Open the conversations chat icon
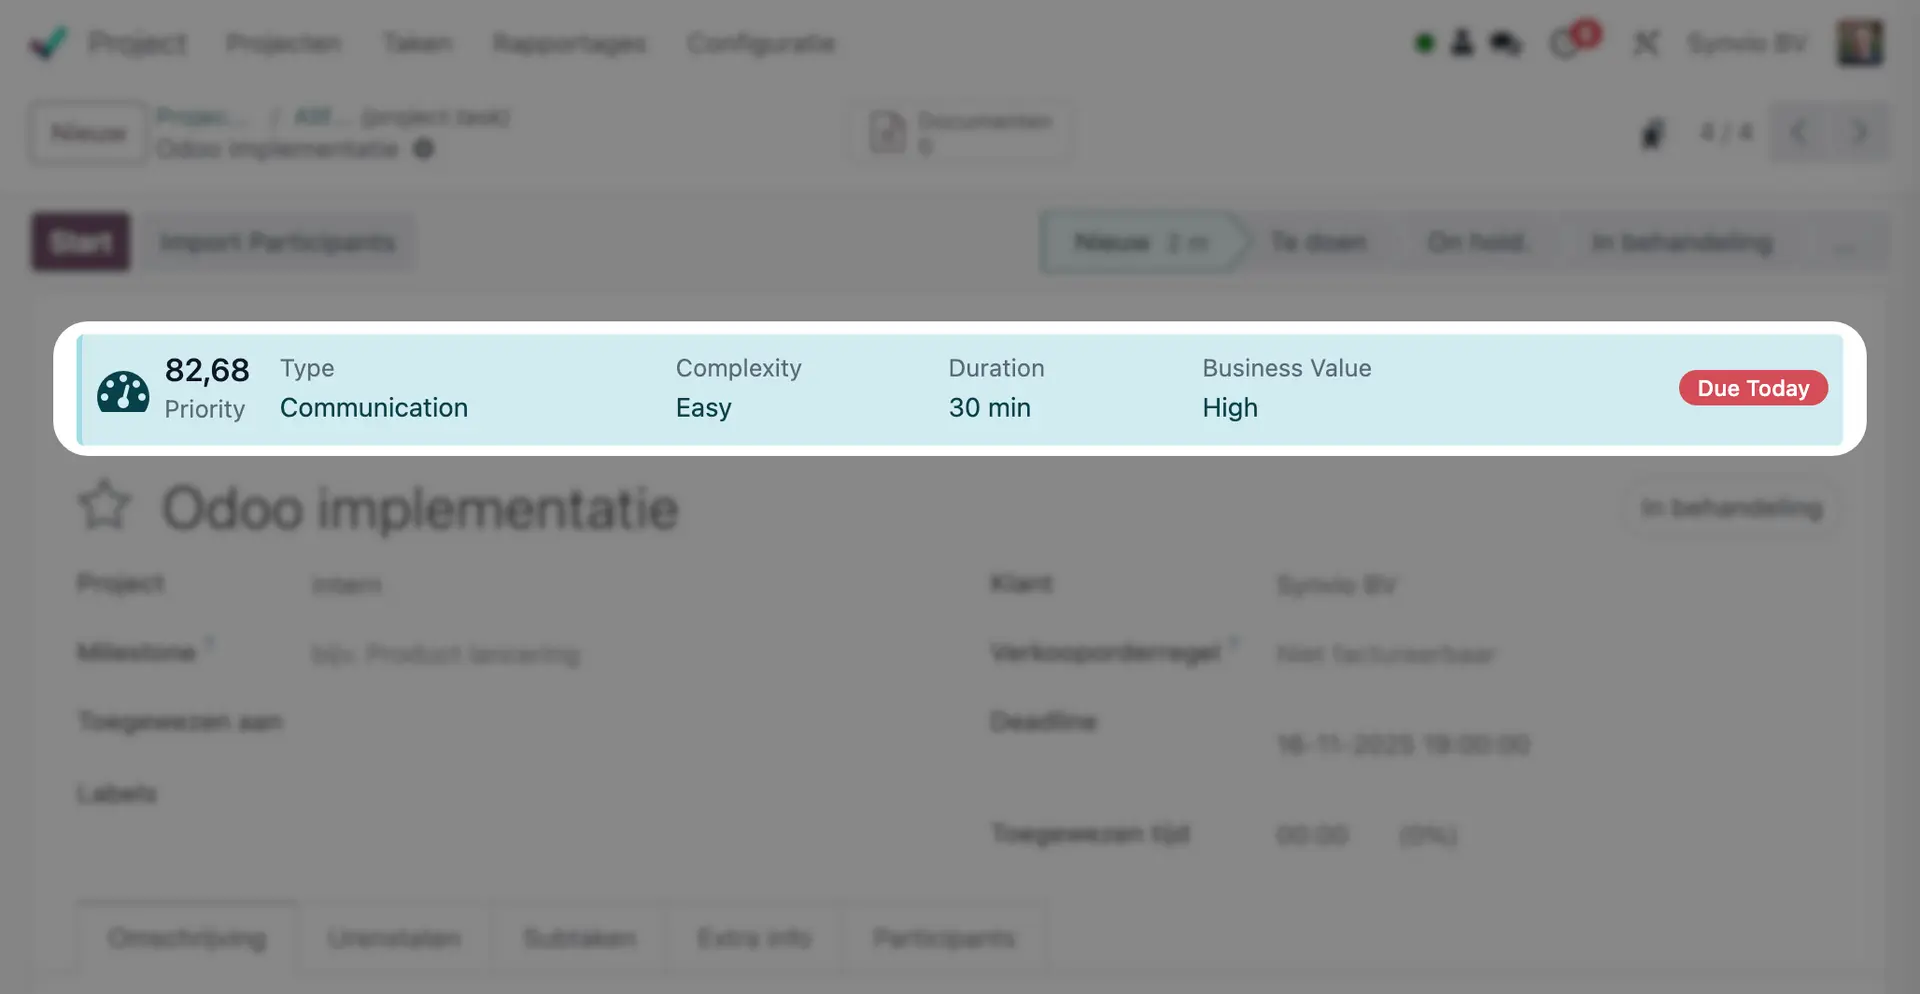Viewport: 1920px width, 994px height. click(x=1506, y=43)
